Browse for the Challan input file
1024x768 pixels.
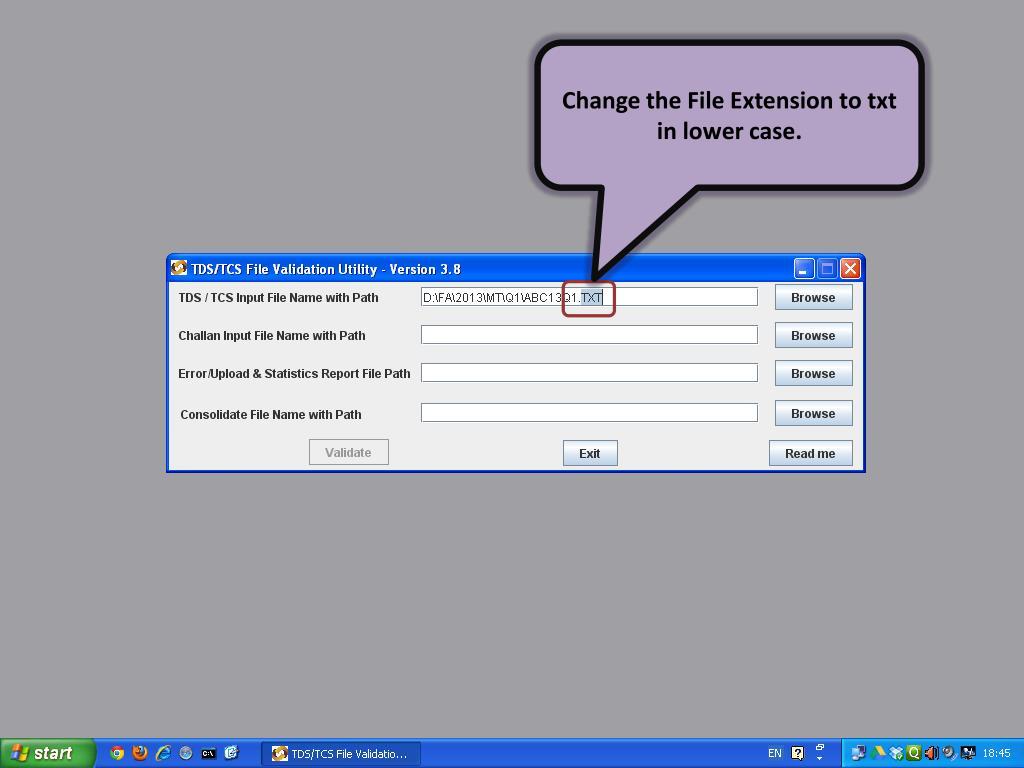(813, 335)
